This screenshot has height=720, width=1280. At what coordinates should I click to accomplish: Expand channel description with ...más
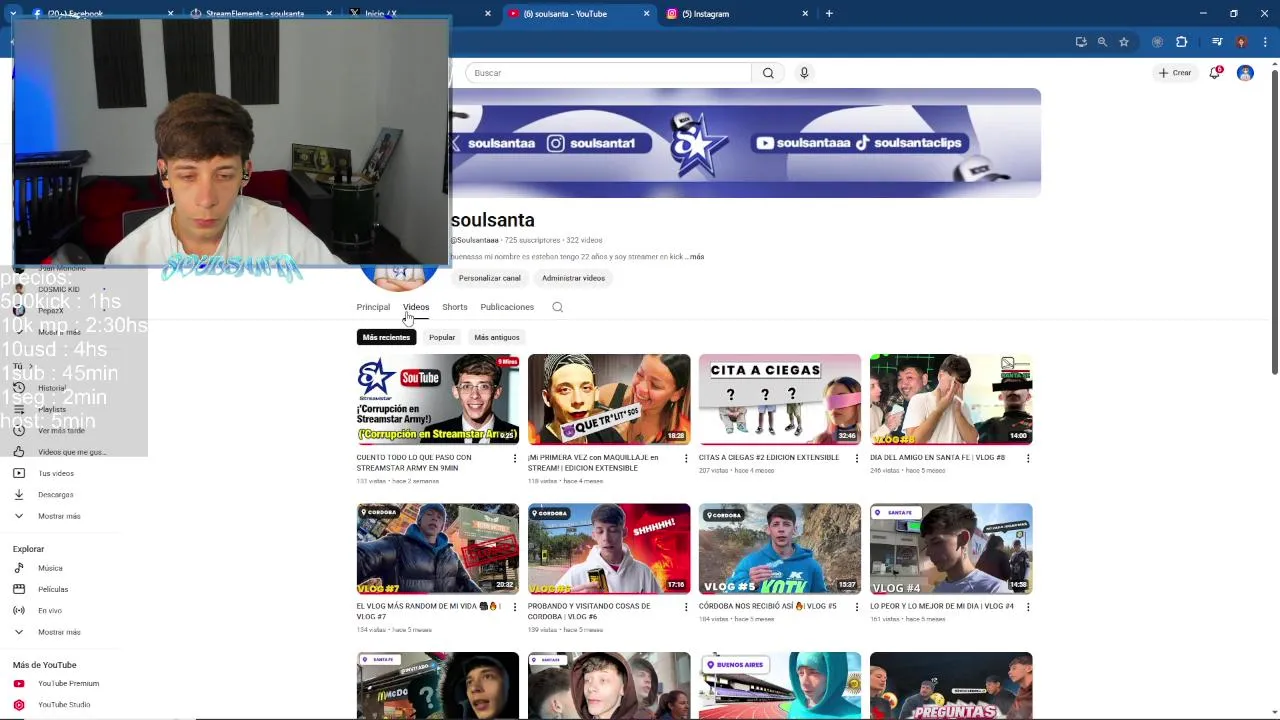696,257
